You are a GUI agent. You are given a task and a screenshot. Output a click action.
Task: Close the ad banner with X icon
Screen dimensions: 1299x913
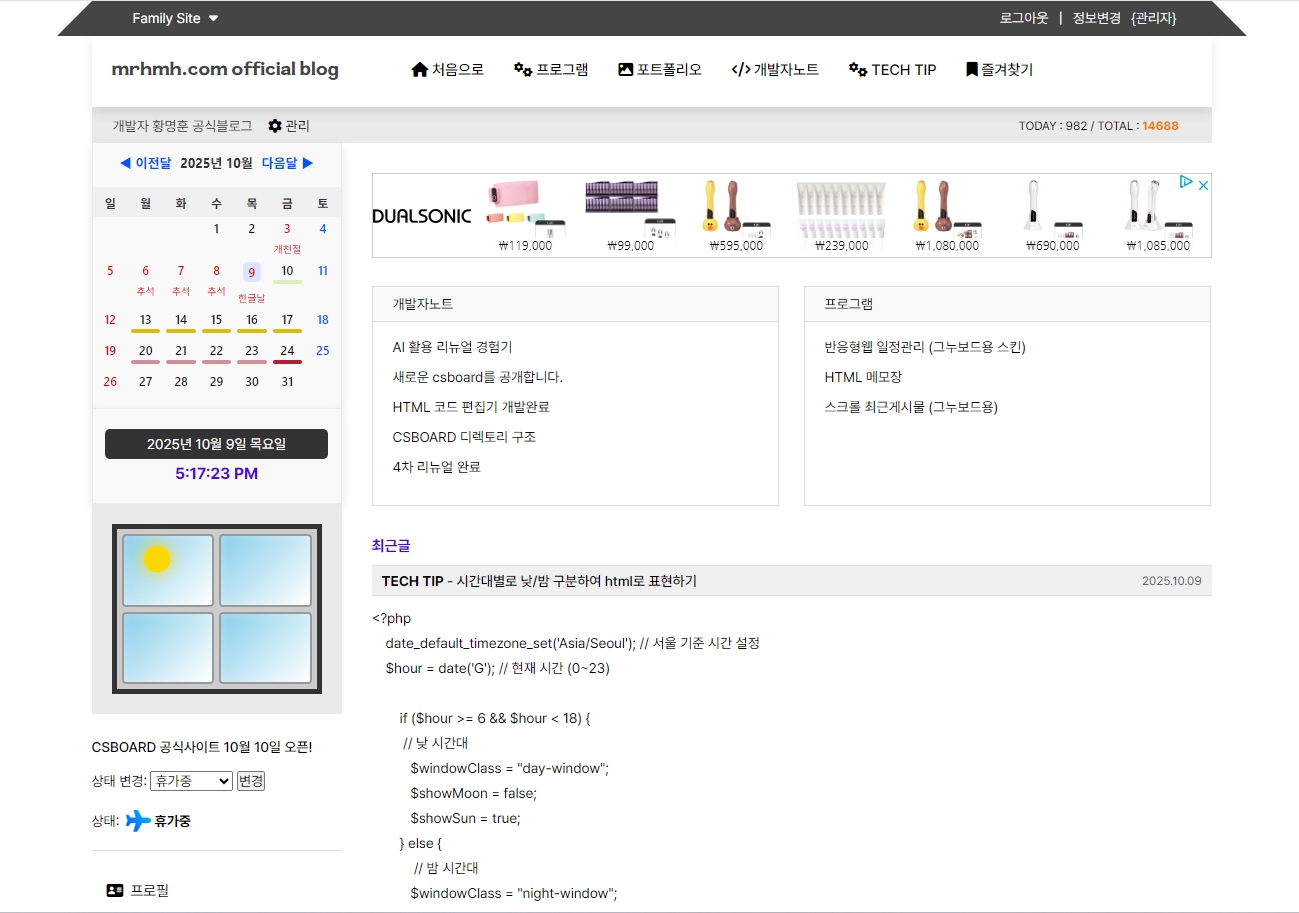[1204, 184]
